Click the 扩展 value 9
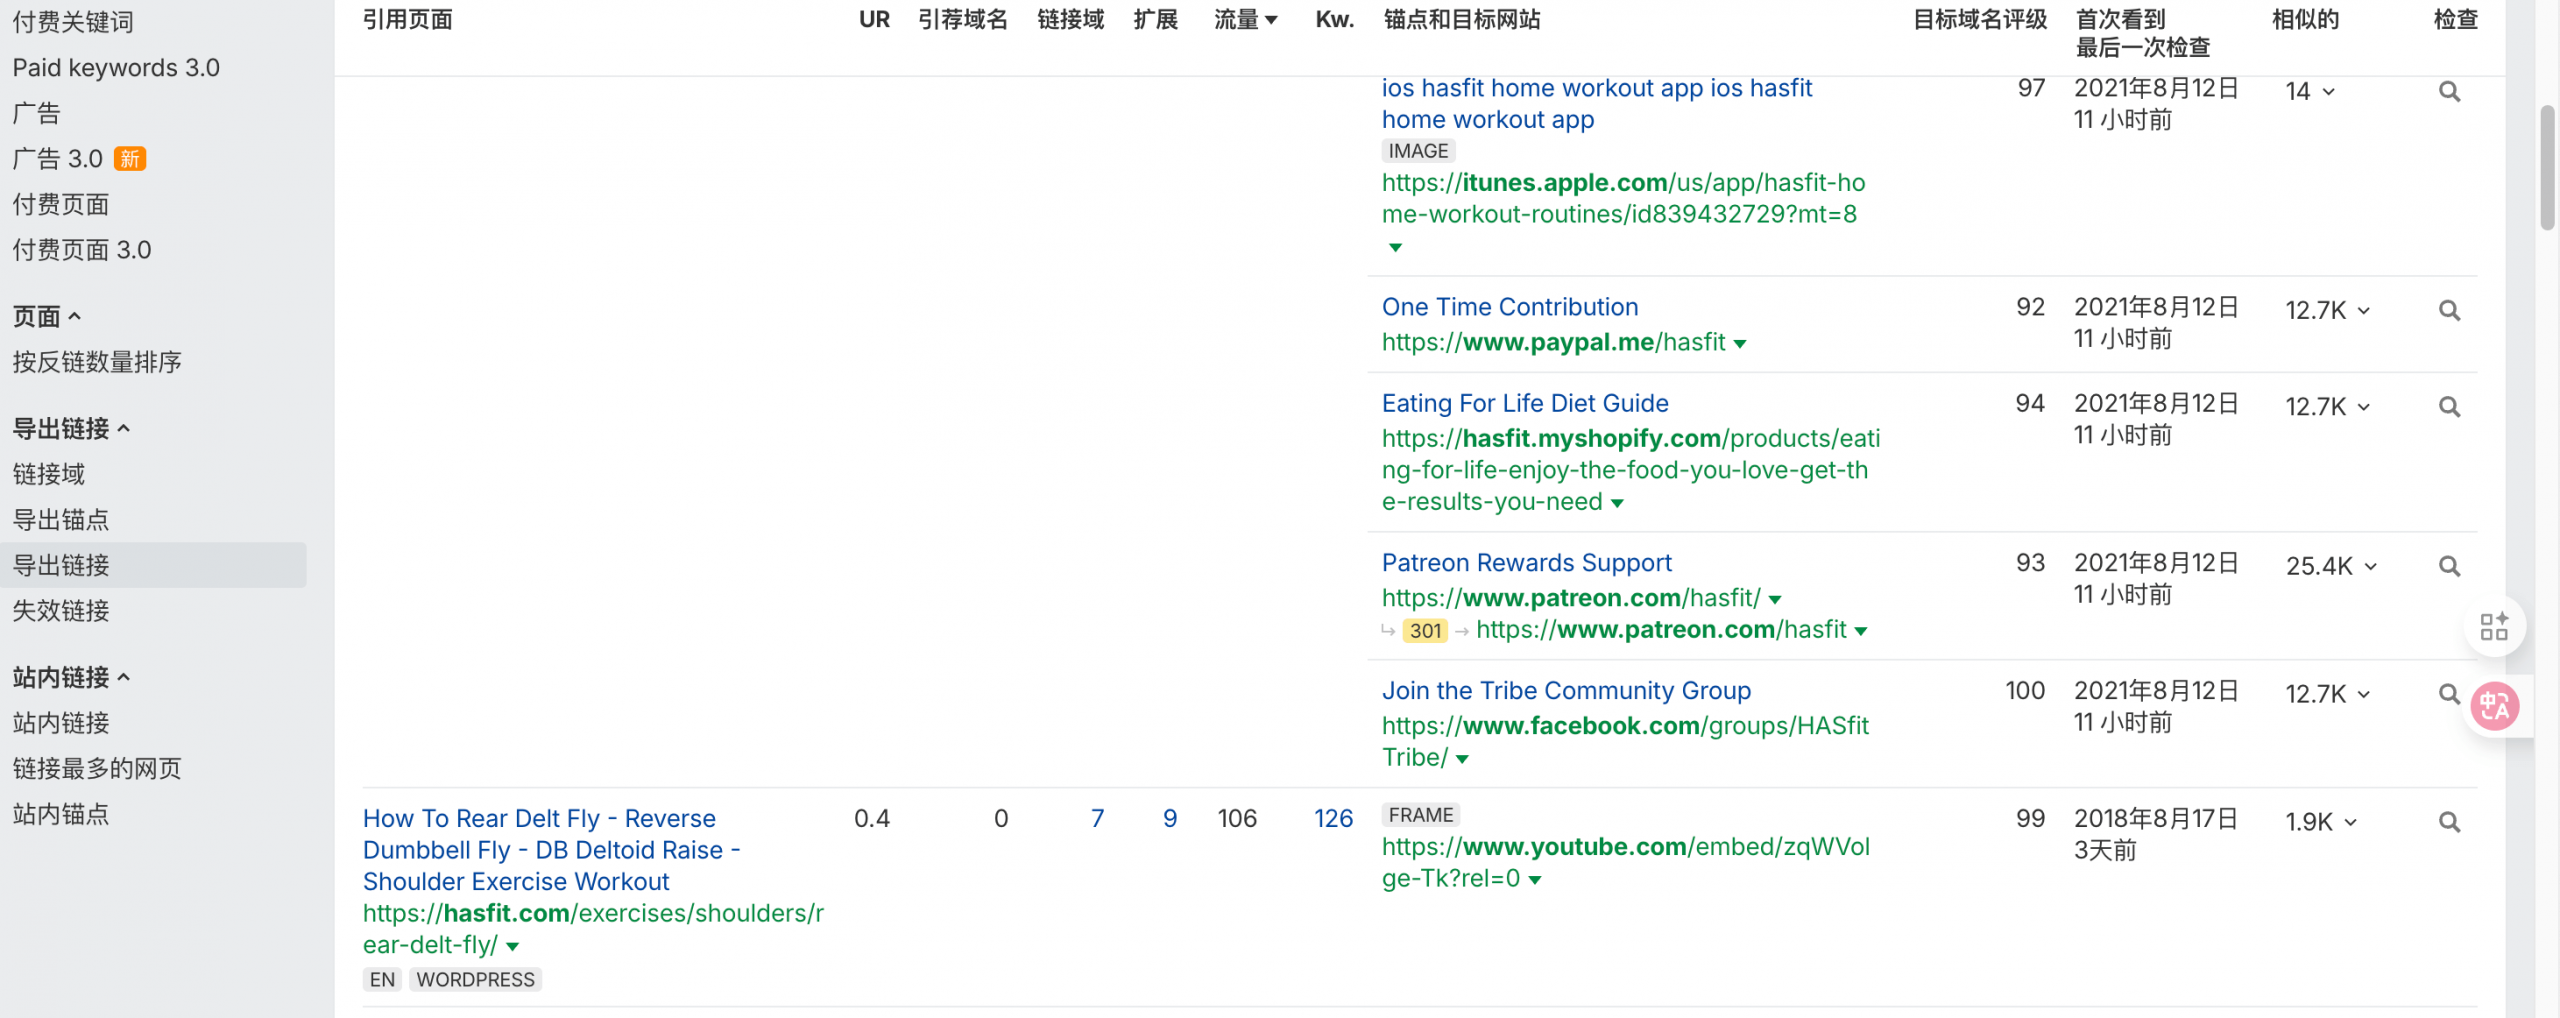Image resolution: width=2560 pixels, height=1018 pixels. (1170, 819)
